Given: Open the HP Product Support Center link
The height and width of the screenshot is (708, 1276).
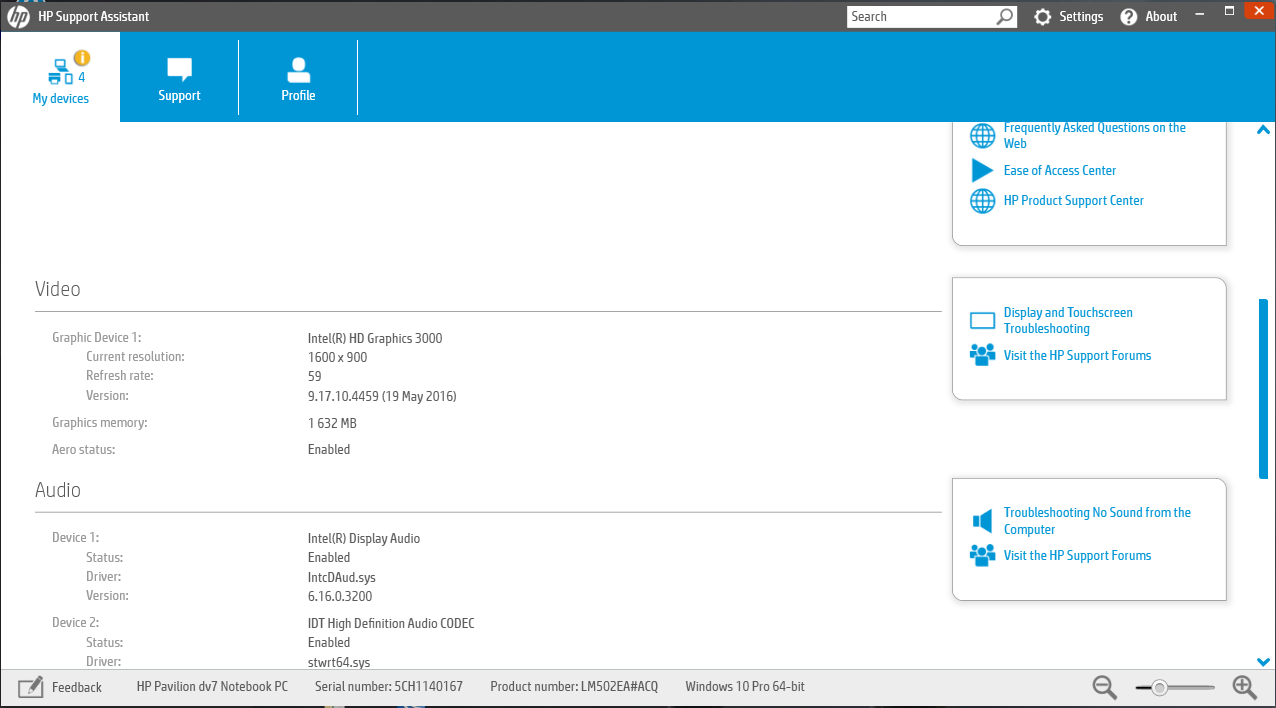Looking at the screenshot, I should point(1074,200).
